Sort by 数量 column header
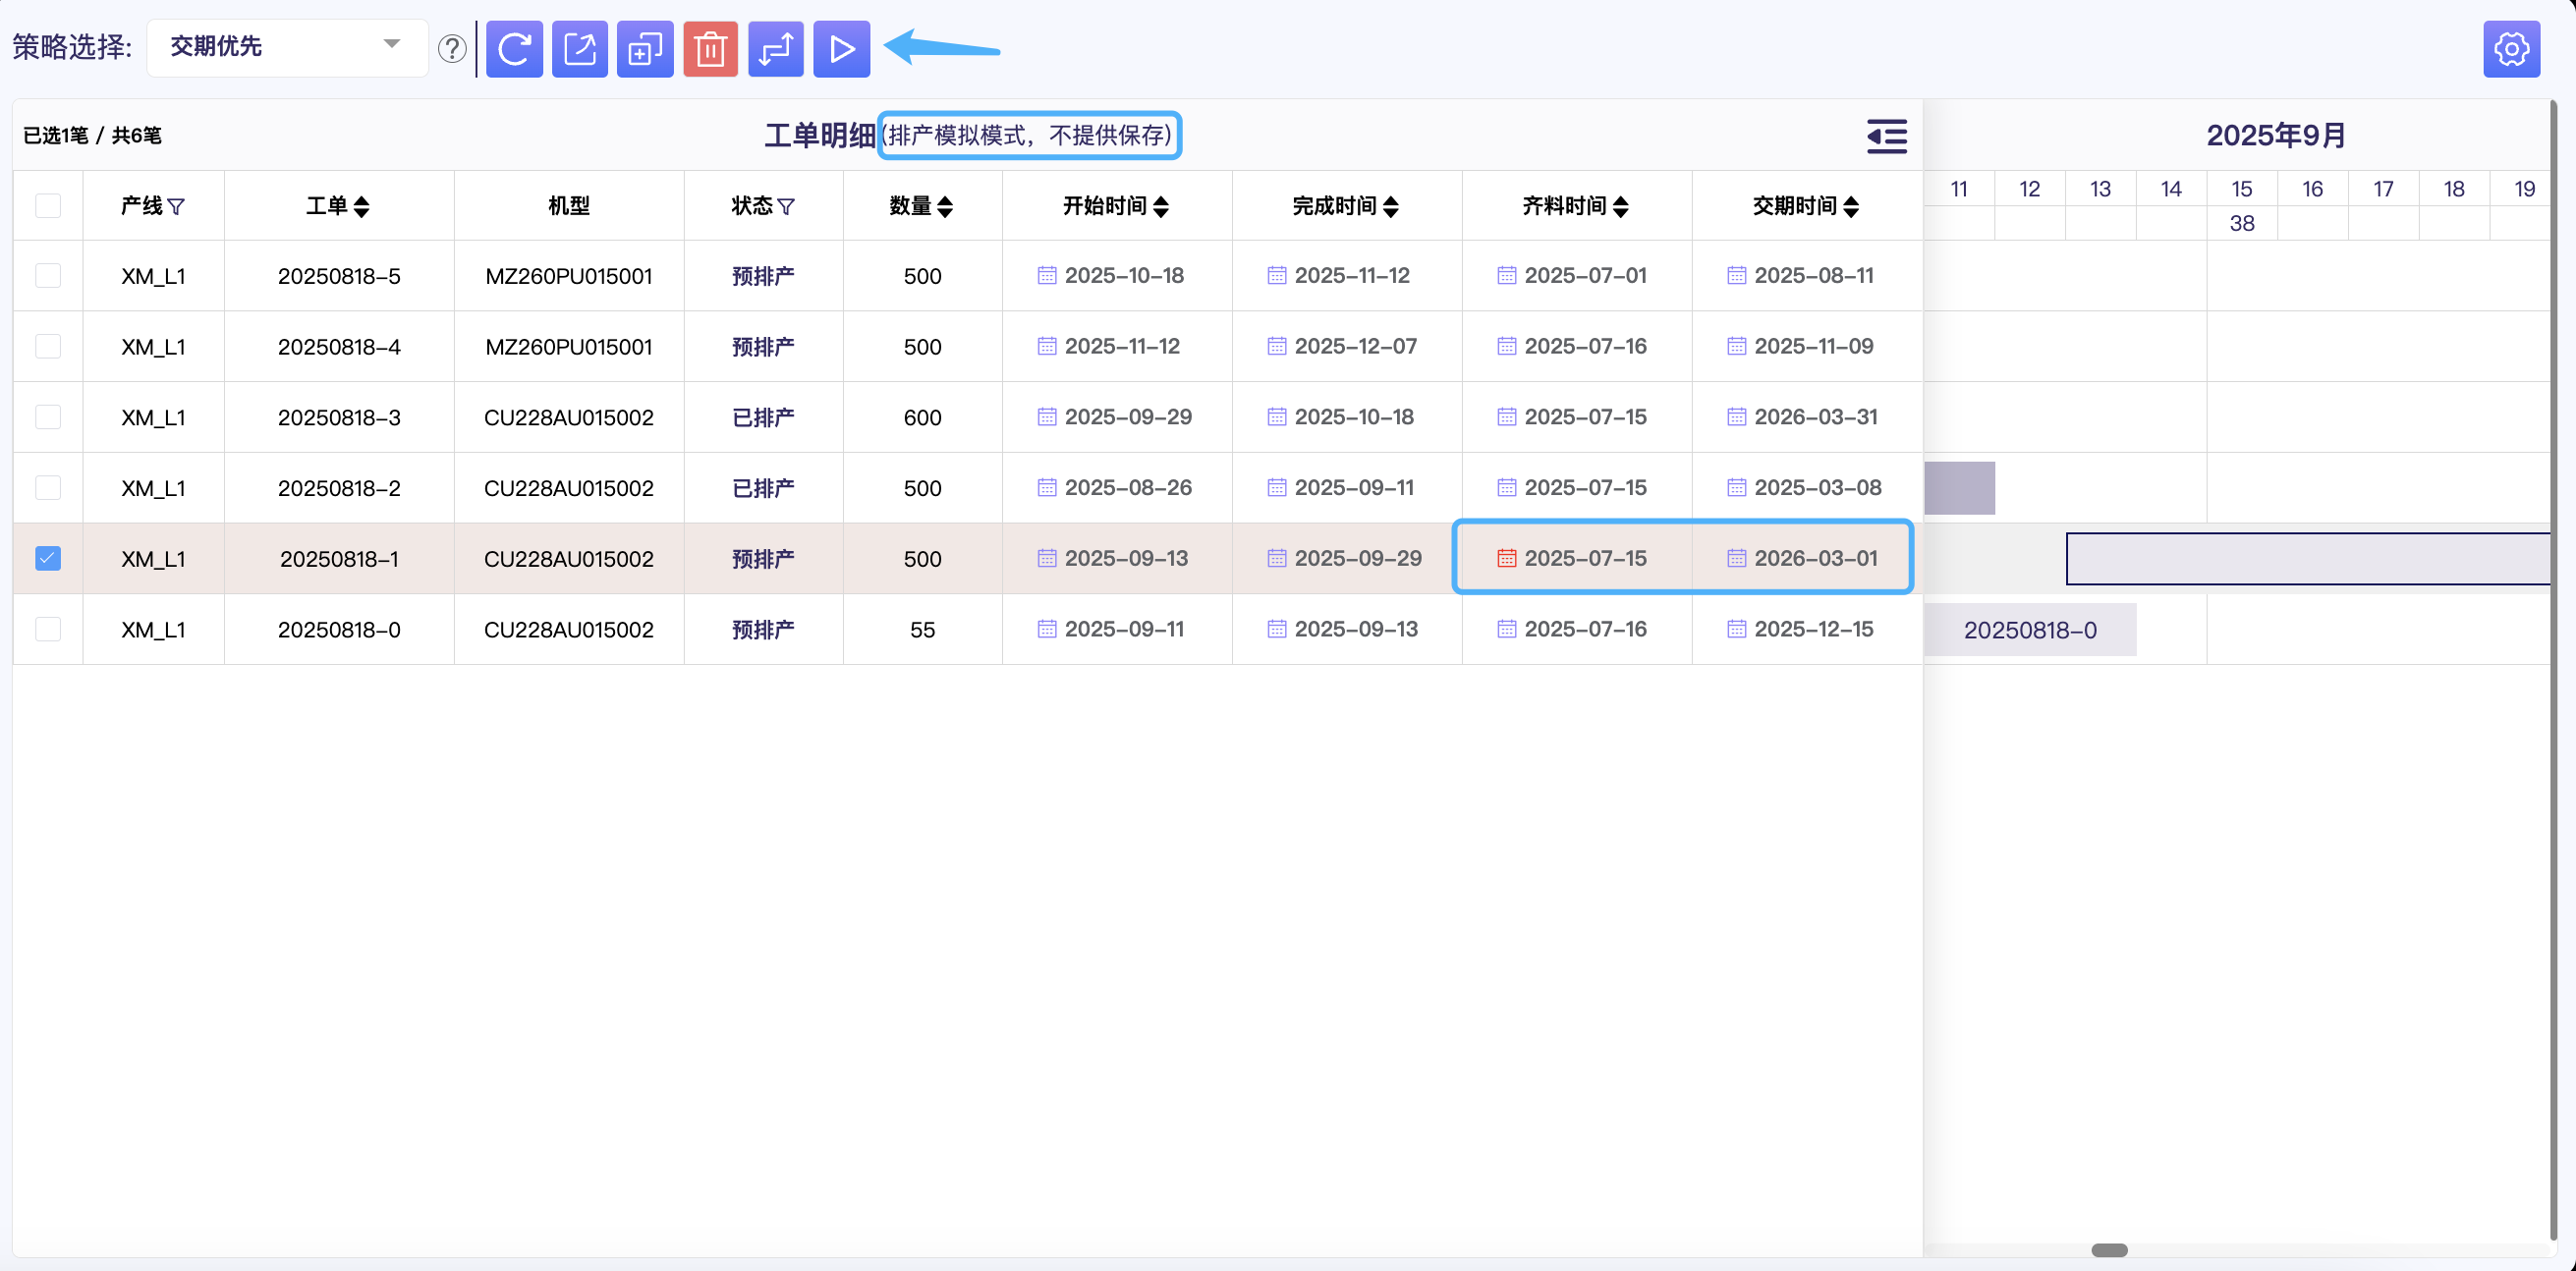The height and width of the screenshot is (1271, 2576). tap(945, 206)
